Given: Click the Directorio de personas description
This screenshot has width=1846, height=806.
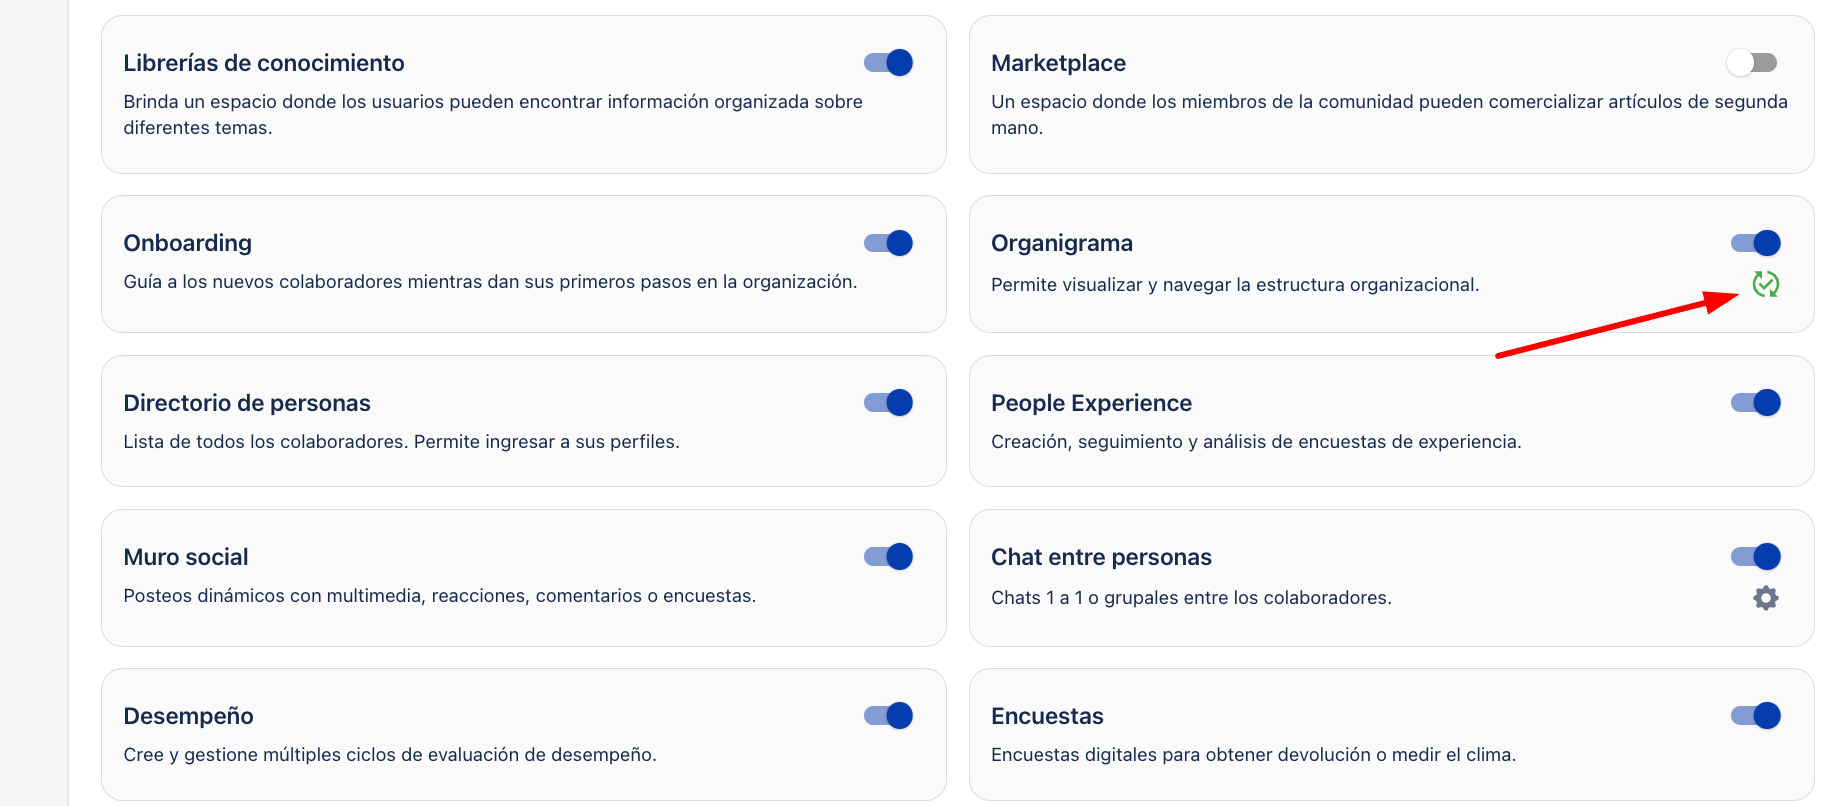Looking at the screenshot, I should pos(401,442).
